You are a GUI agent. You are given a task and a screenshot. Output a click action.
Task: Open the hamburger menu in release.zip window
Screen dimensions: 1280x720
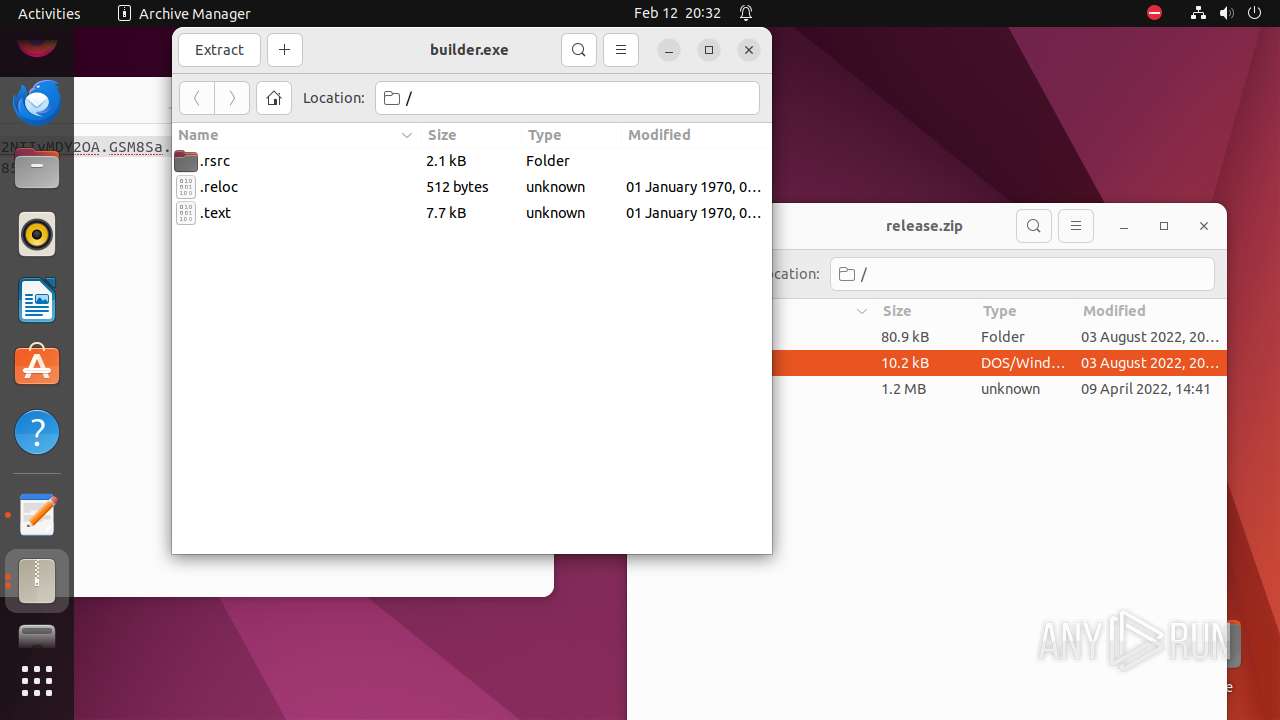[1076, 226]
